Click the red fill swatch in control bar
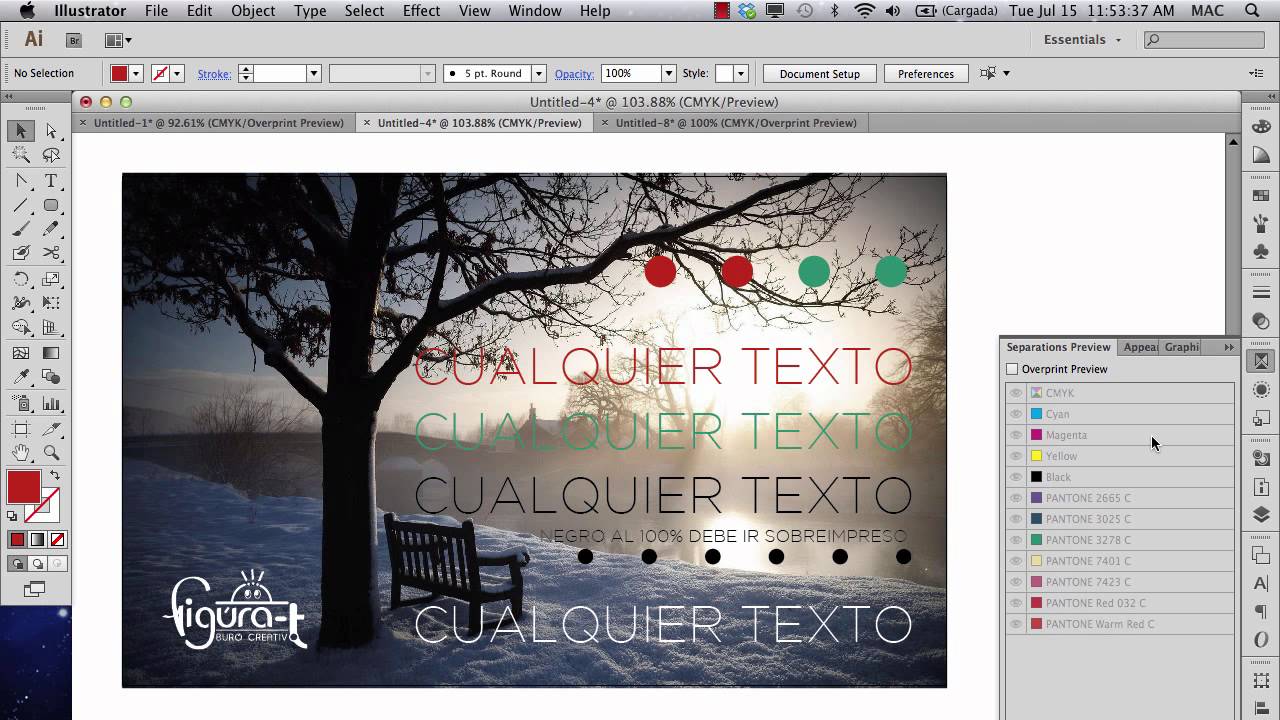 click(120, 73)
